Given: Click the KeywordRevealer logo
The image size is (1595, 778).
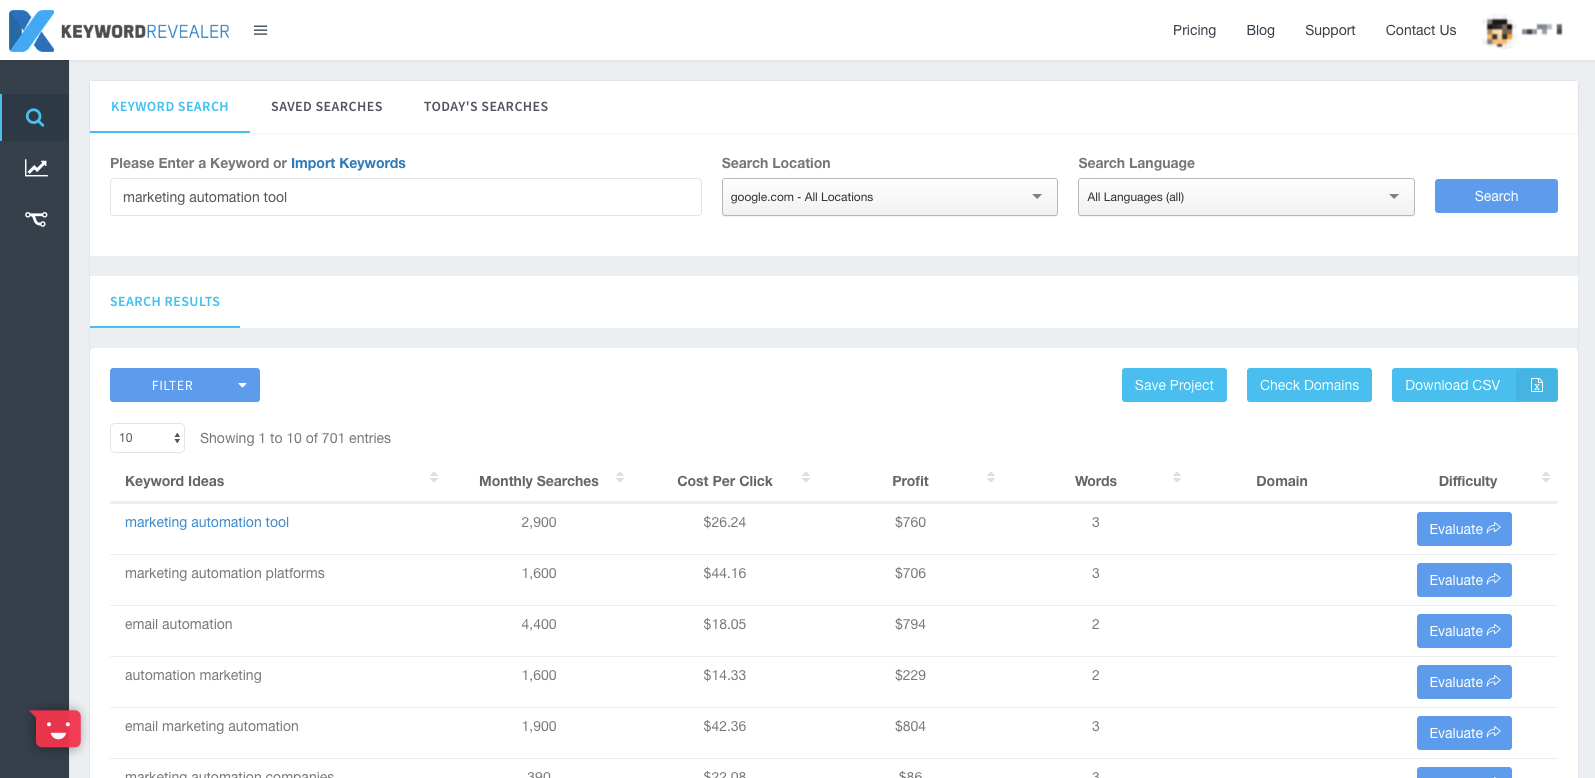Looking at the screenshot, I should [120, 31].
